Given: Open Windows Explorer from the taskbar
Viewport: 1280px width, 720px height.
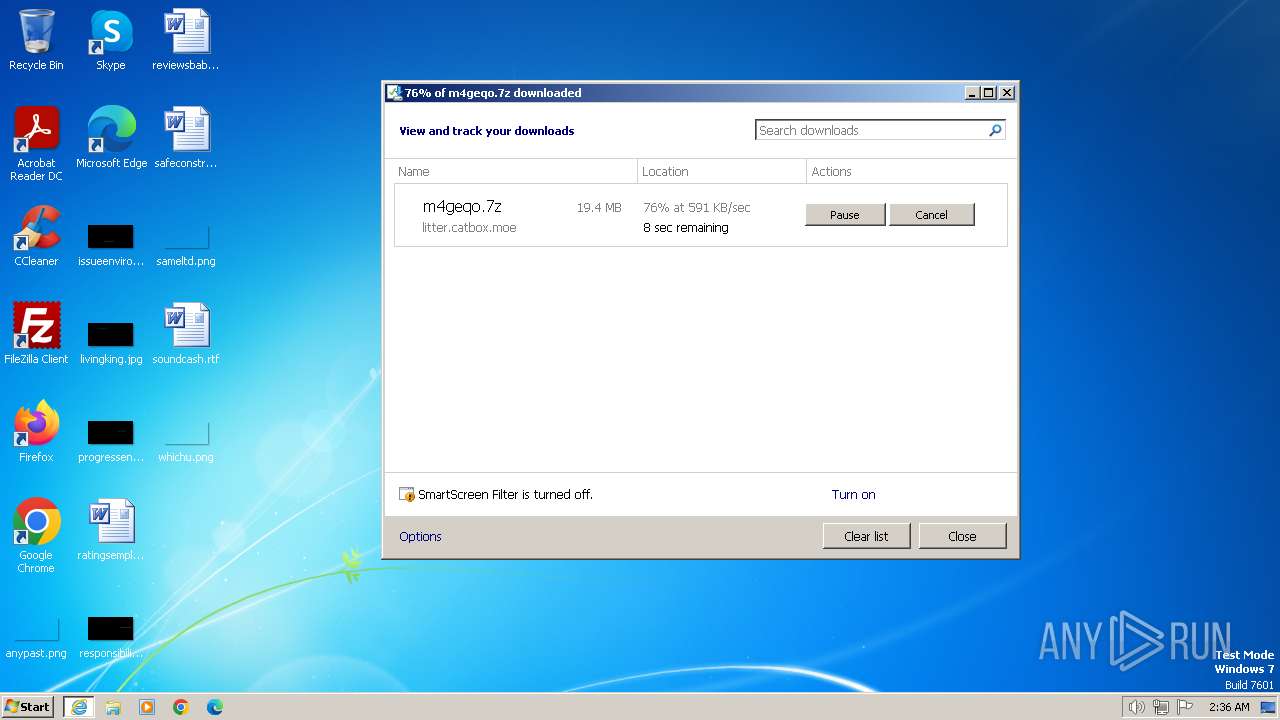Looking at the screenshot, I should [113, 707].
